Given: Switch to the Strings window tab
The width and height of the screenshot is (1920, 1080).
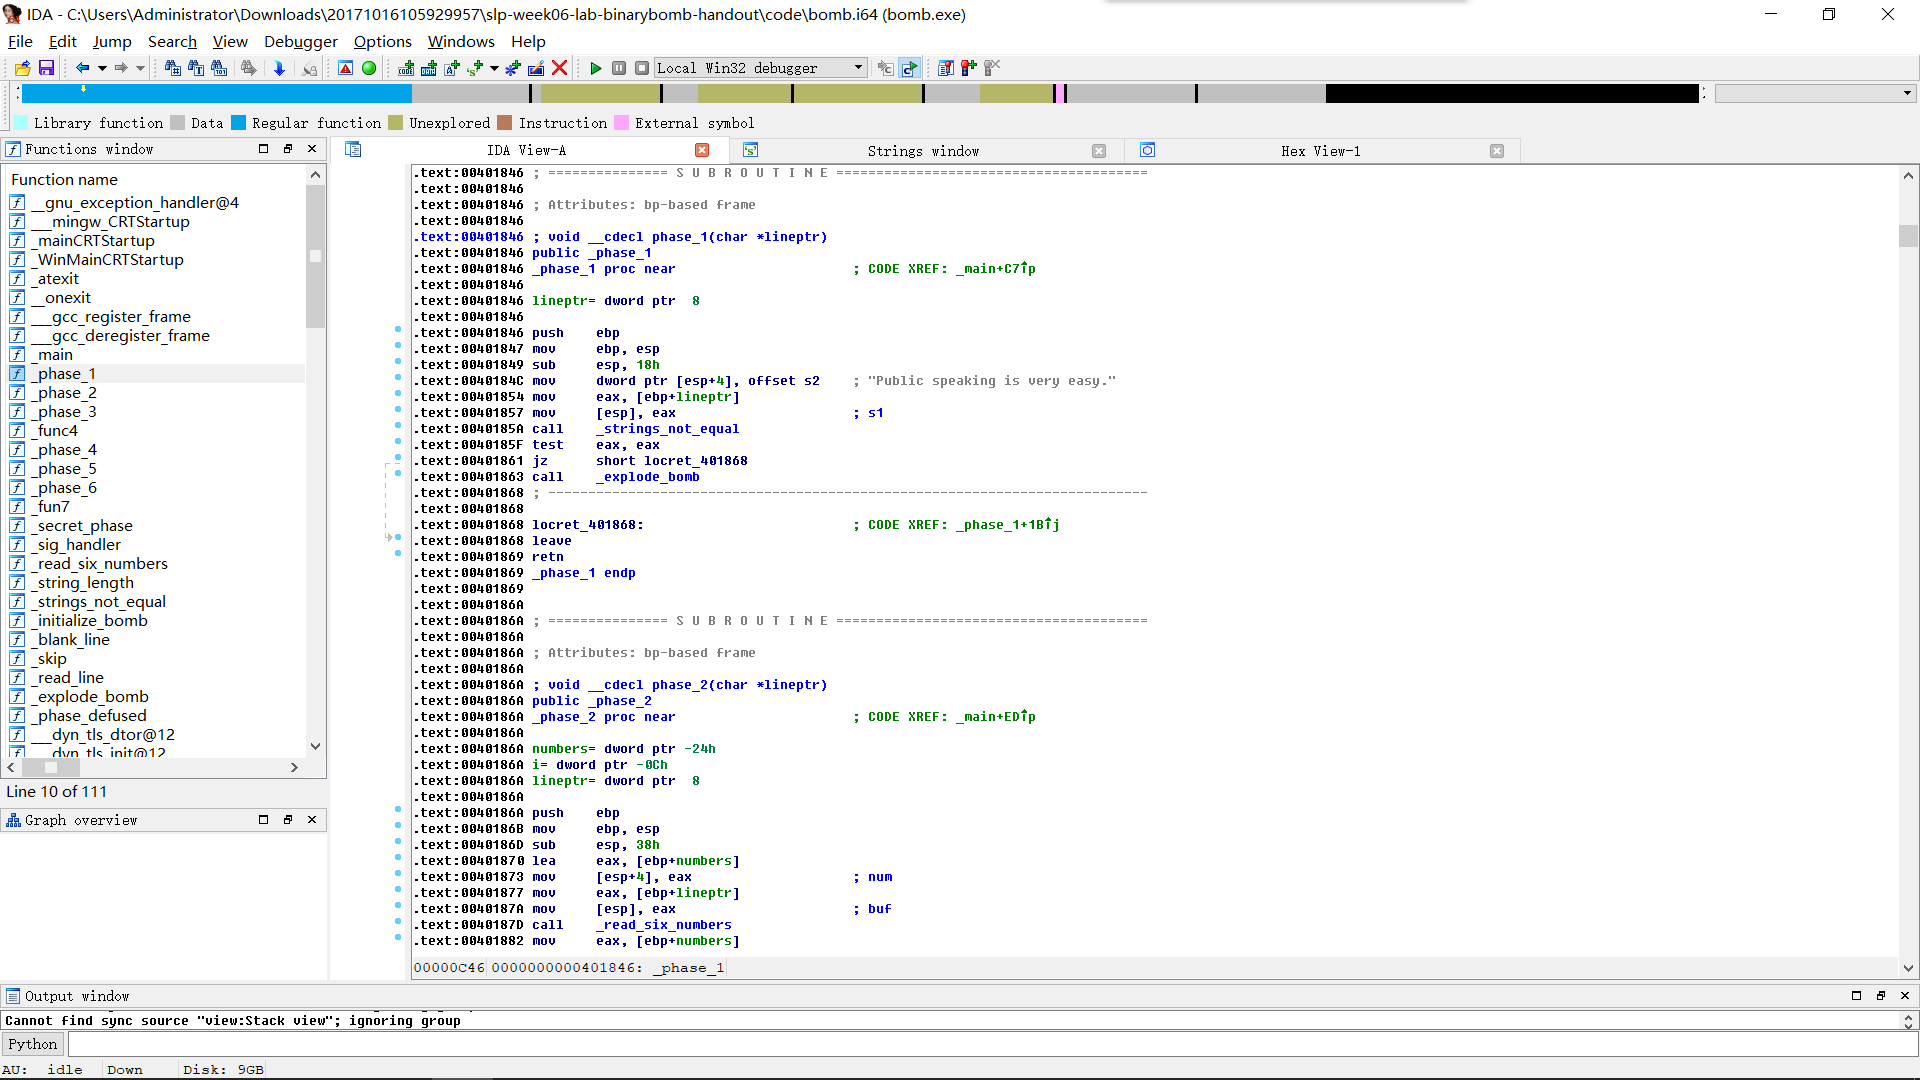Looking at the screenshot, I should pyautogui.click(x=922, y=151).
